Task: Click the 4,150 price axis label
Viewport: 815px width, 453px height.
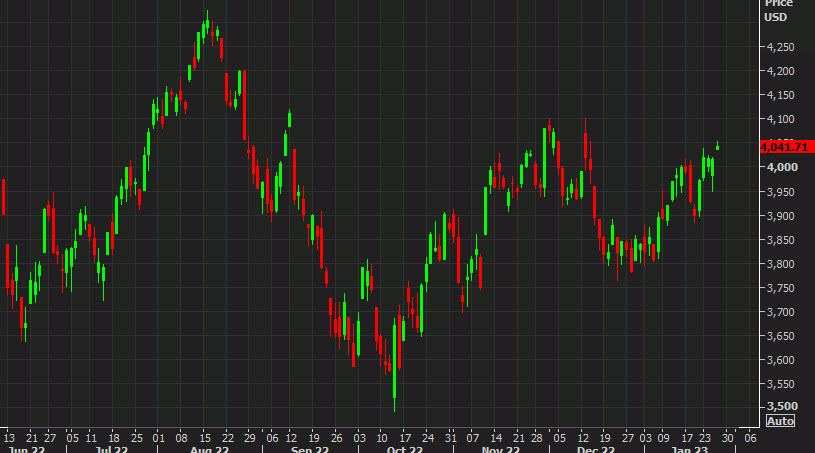Action: (781, 95)
